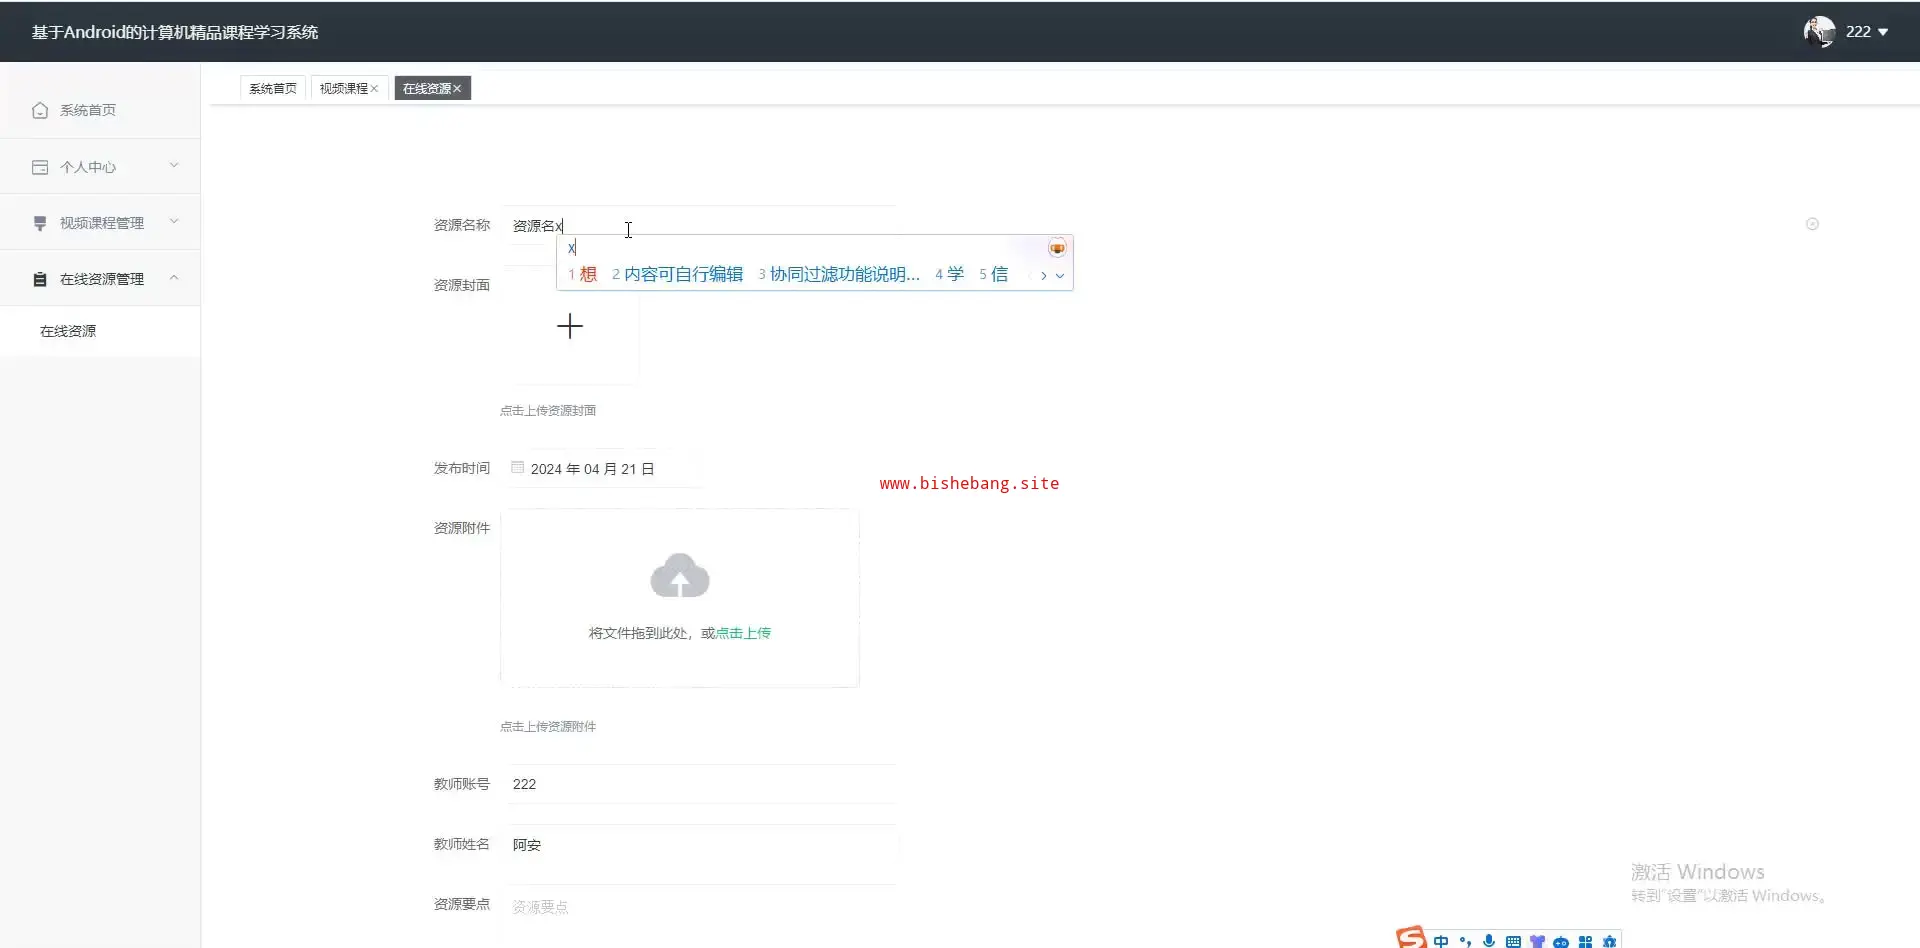Open 个人中心 in the sidebar menu
The image size is (1920, 948).
pyautogui.click(x=100, y=167)
